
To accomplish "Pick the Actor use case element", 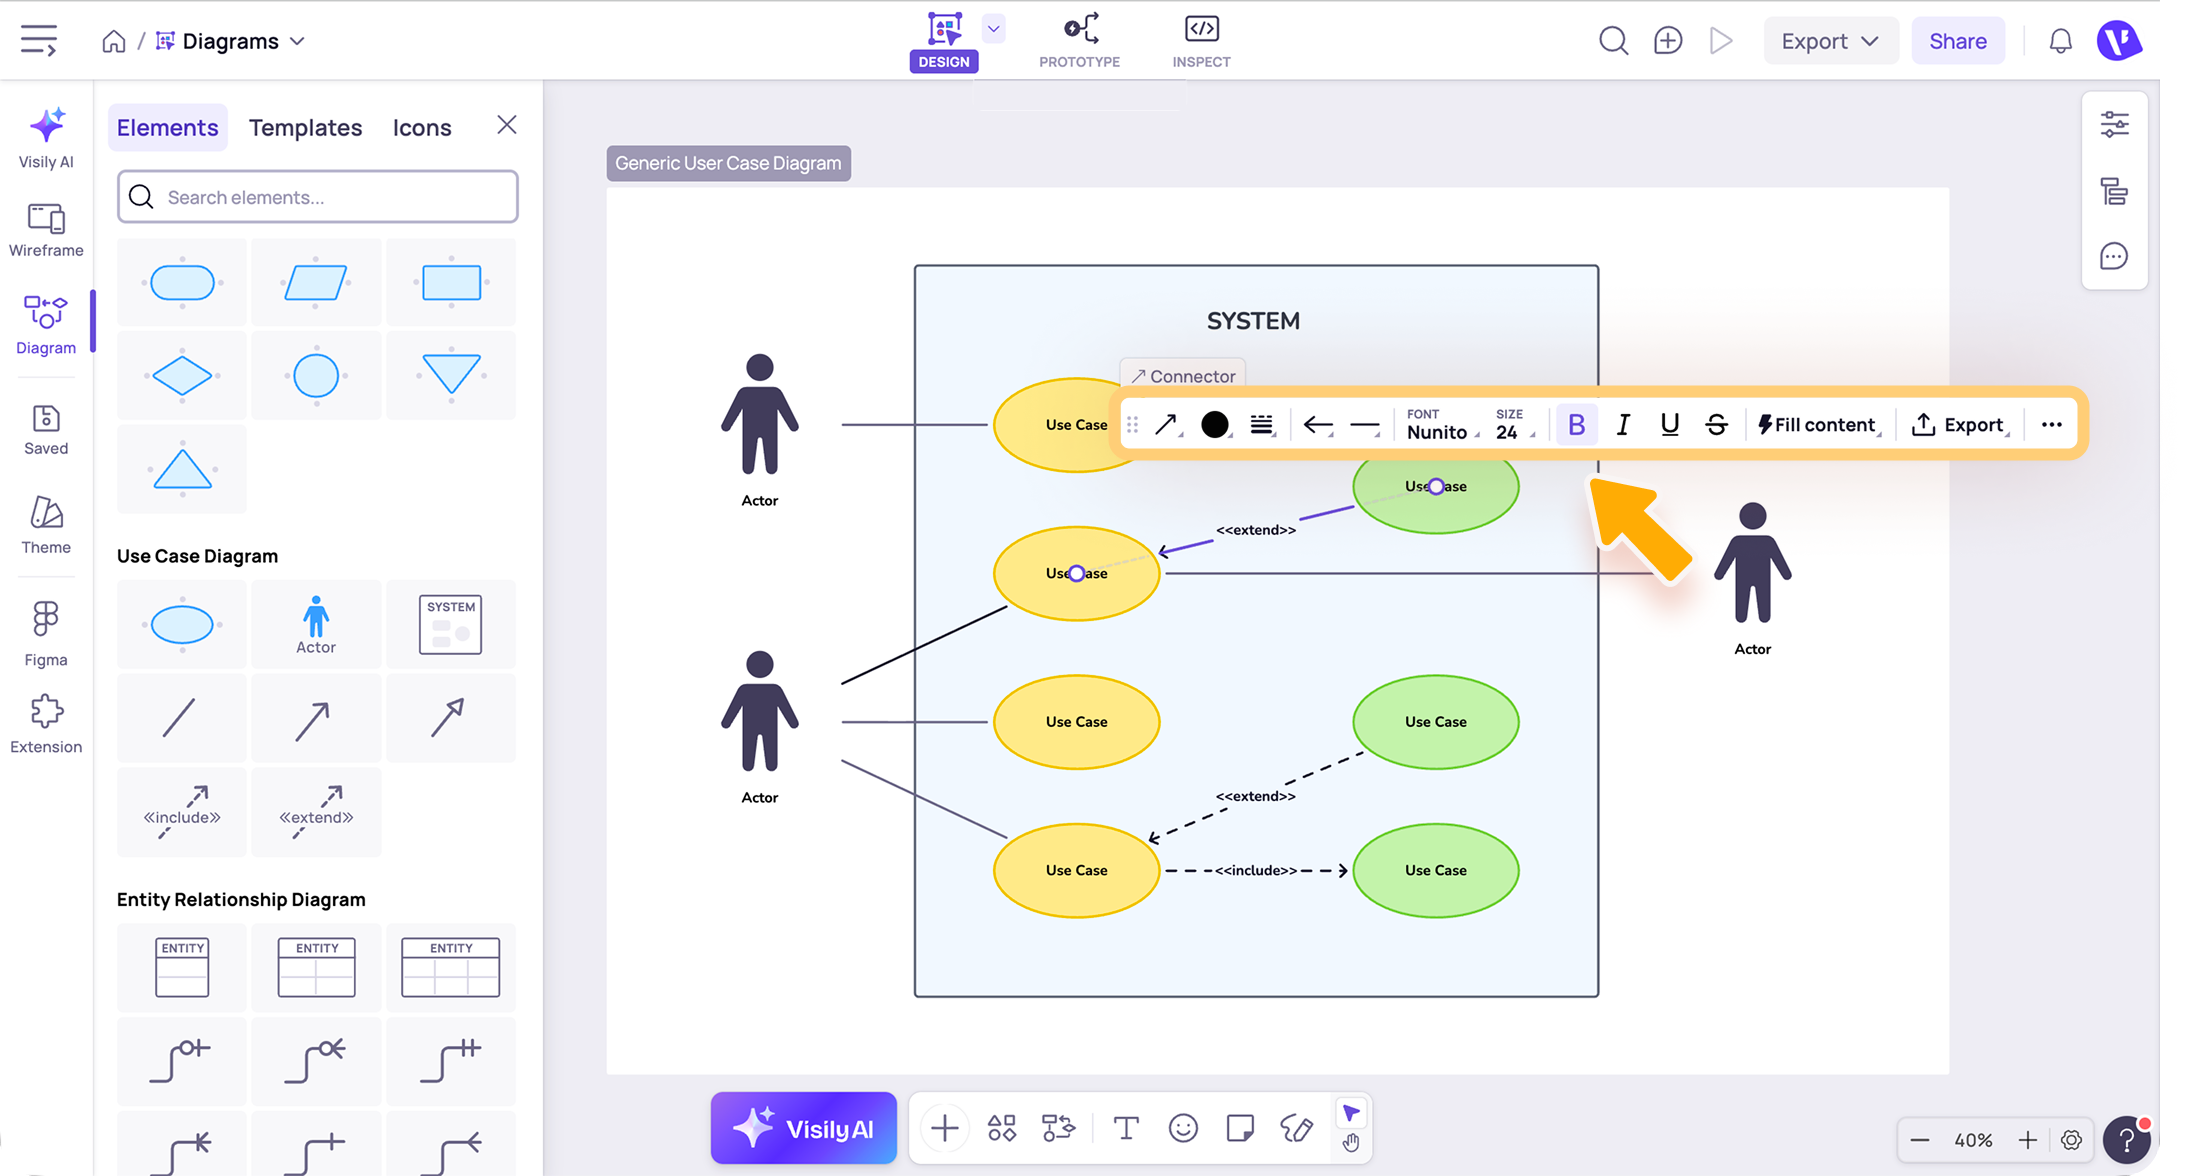I will point(316,624).
